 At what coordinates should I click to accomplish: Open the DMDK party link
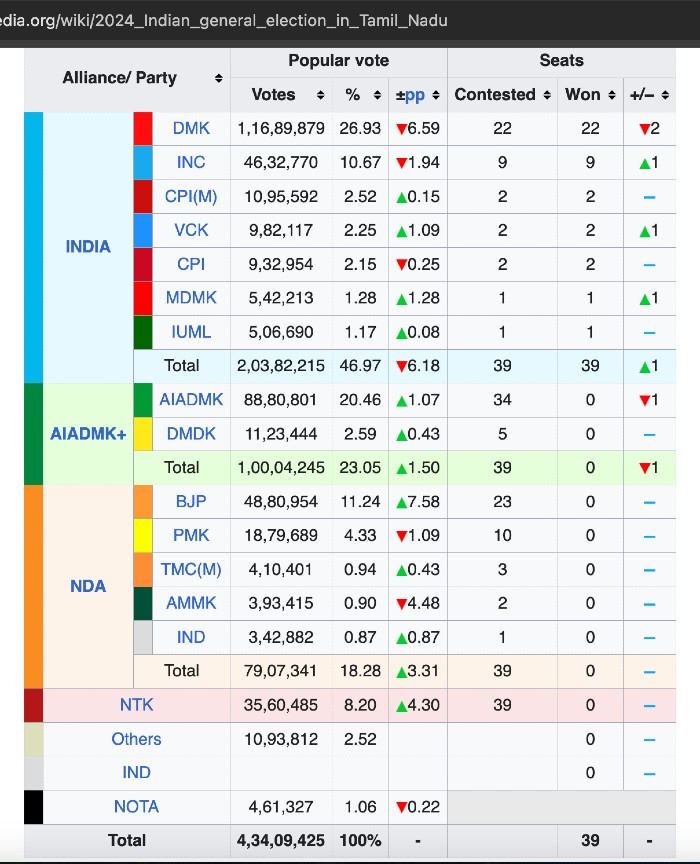pos(191,434)
